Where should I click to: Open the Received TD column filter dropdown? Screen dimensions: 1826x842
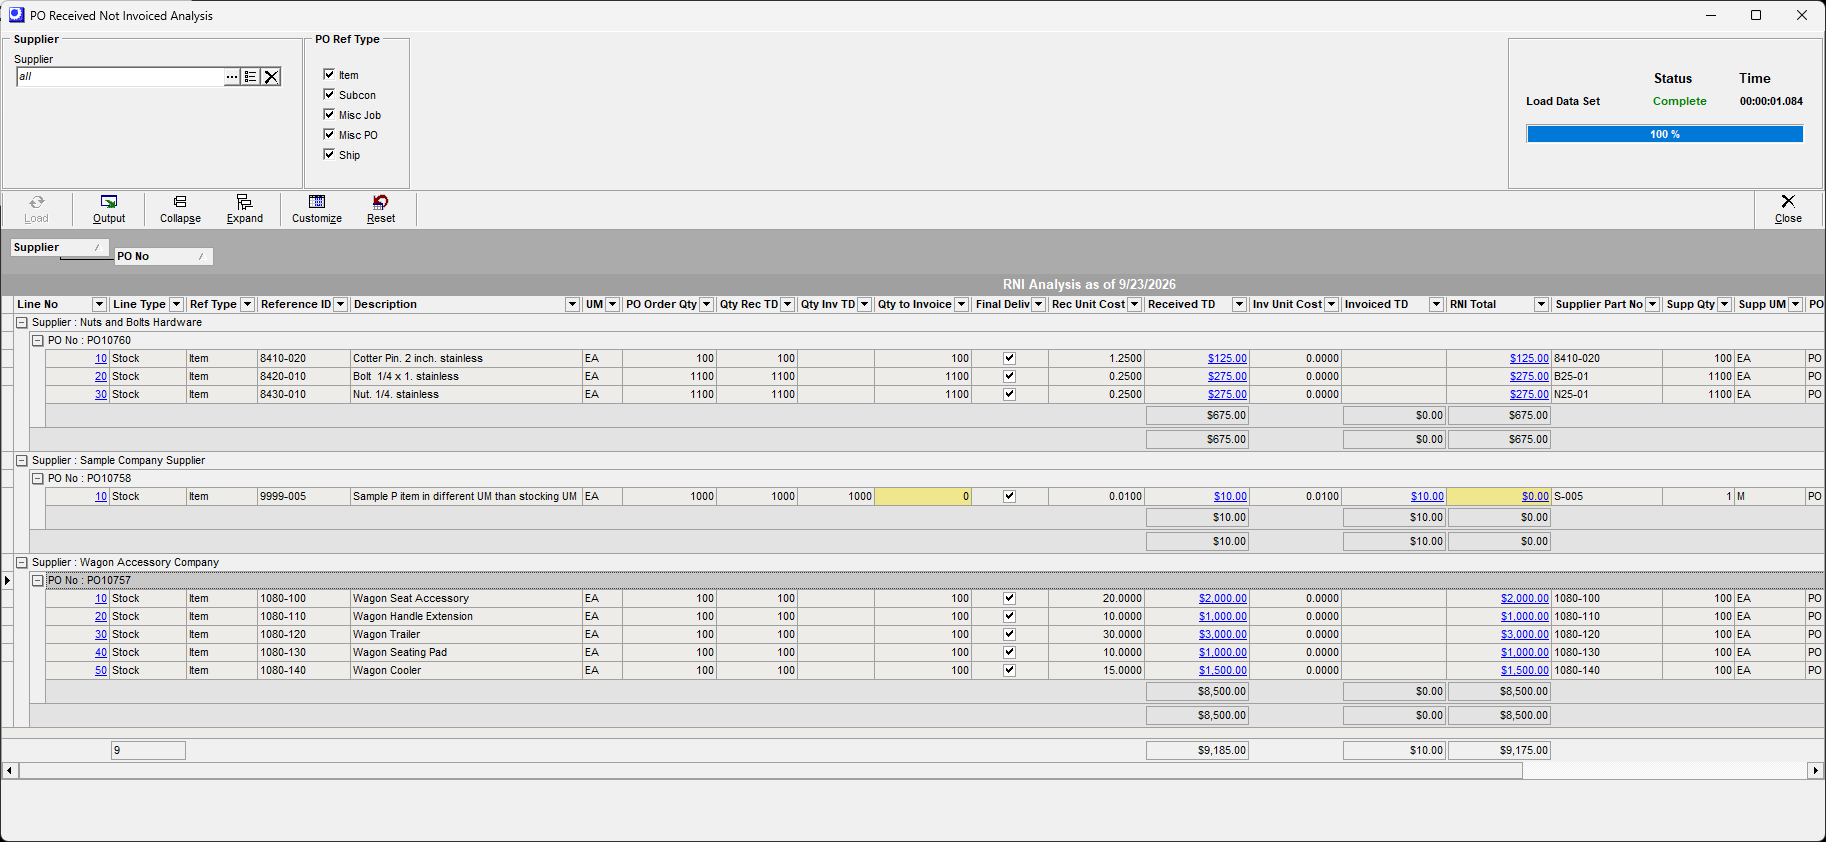tap(1239, 304)
